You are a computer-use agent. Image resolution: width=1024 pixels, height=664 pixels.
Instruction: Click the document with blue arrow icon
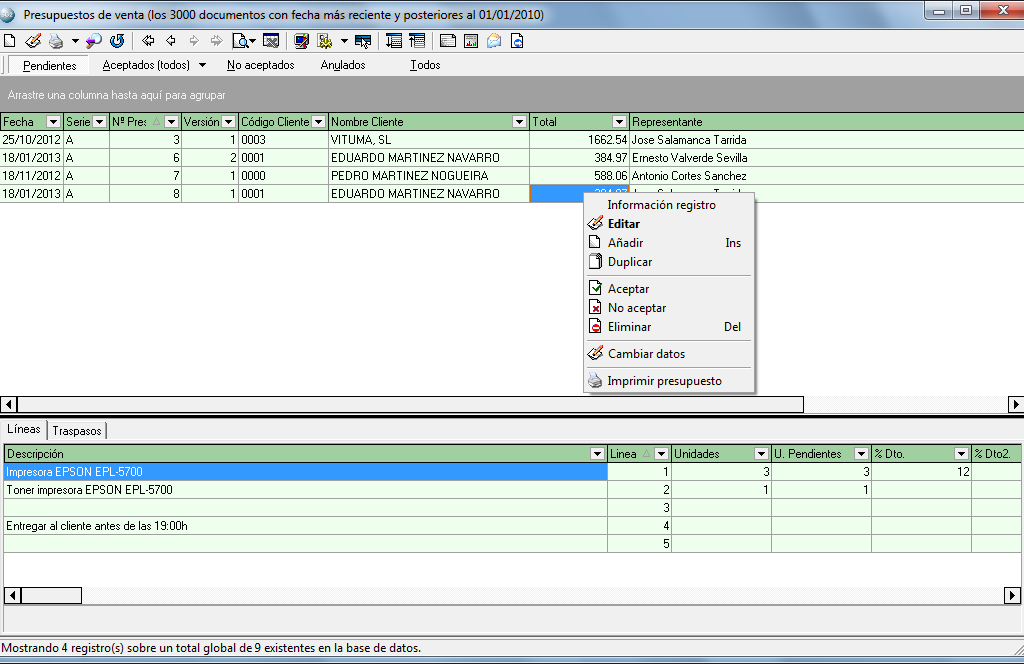[x=517, y=41]
